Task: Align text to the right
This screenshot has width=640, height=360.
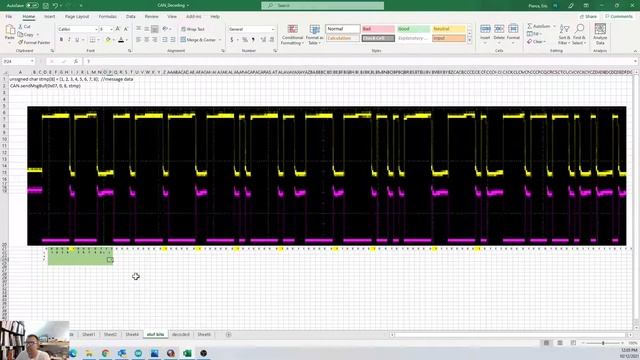Action: (155, 40)
